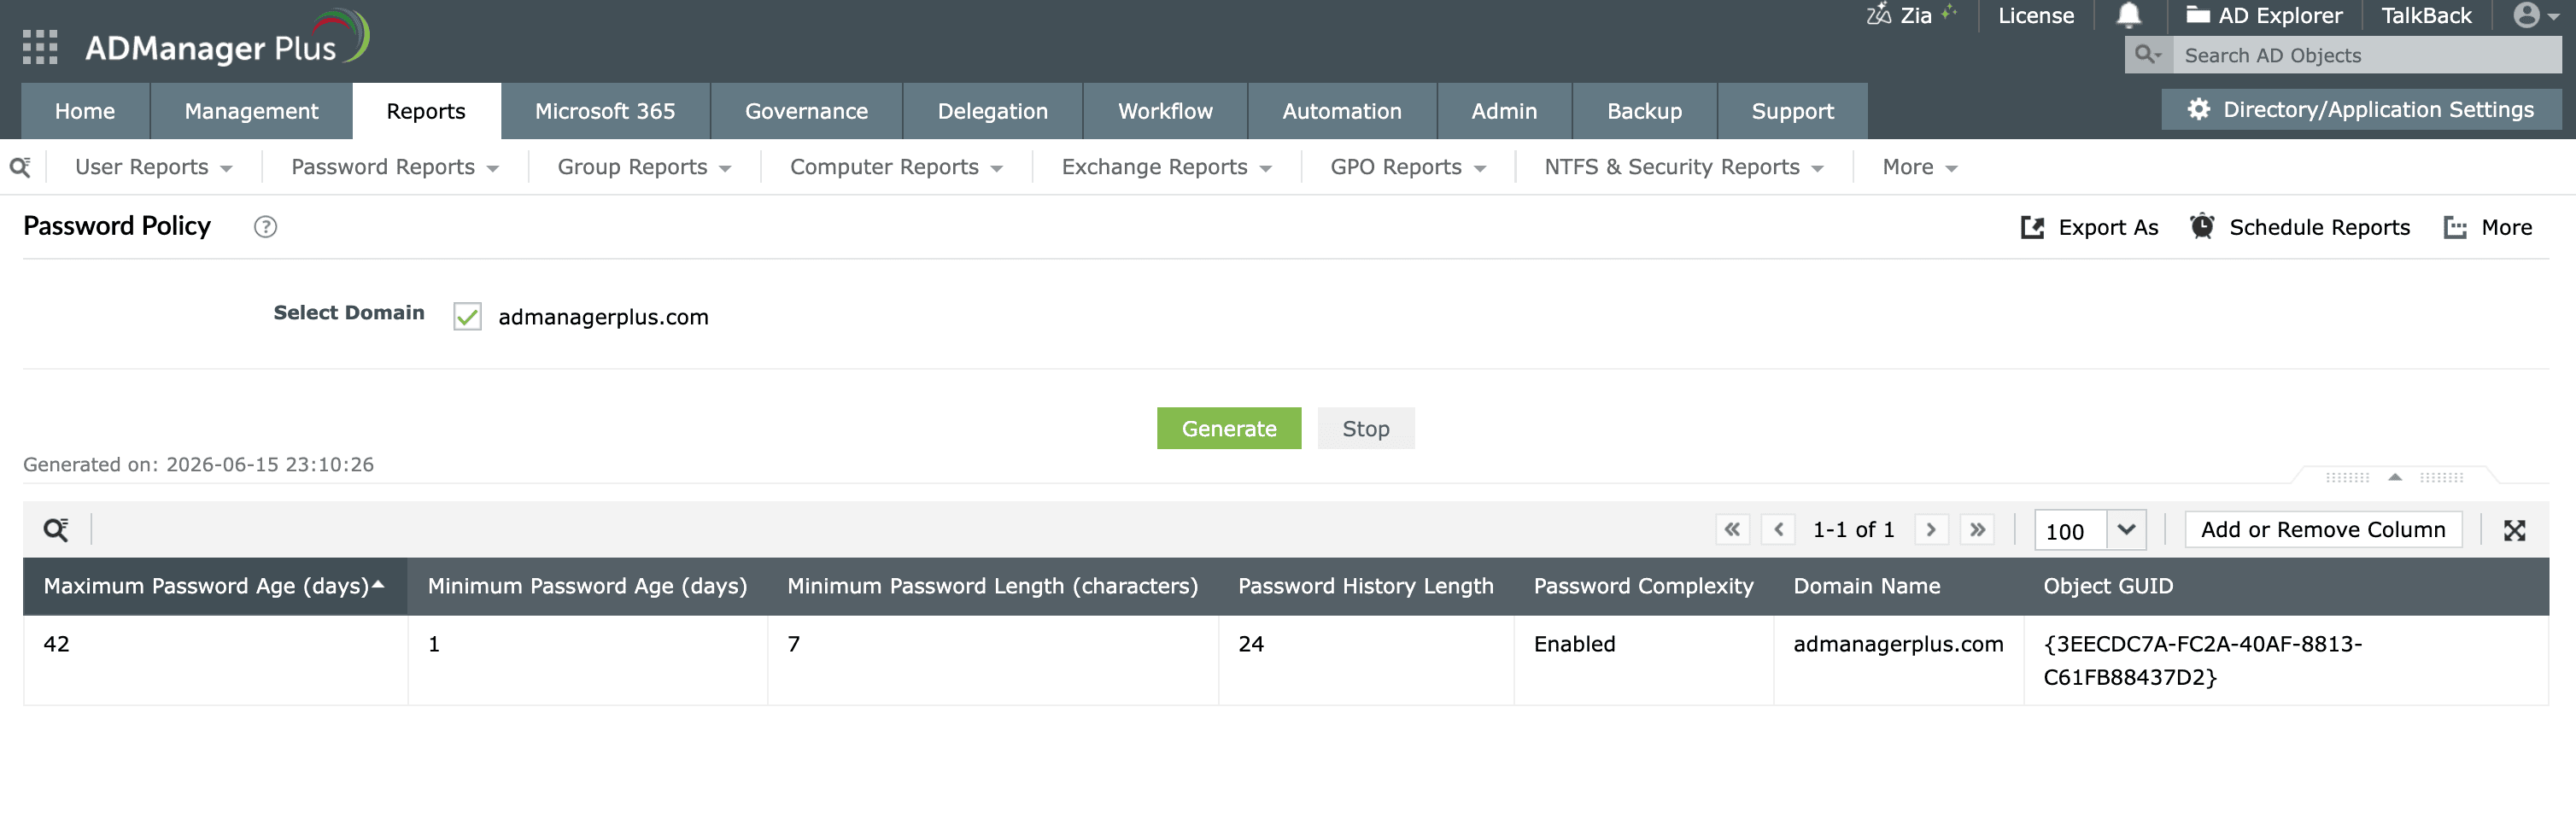Go to the previous results page
Viewport: 2576px width, 818px height.
[x=1778, y=529]
